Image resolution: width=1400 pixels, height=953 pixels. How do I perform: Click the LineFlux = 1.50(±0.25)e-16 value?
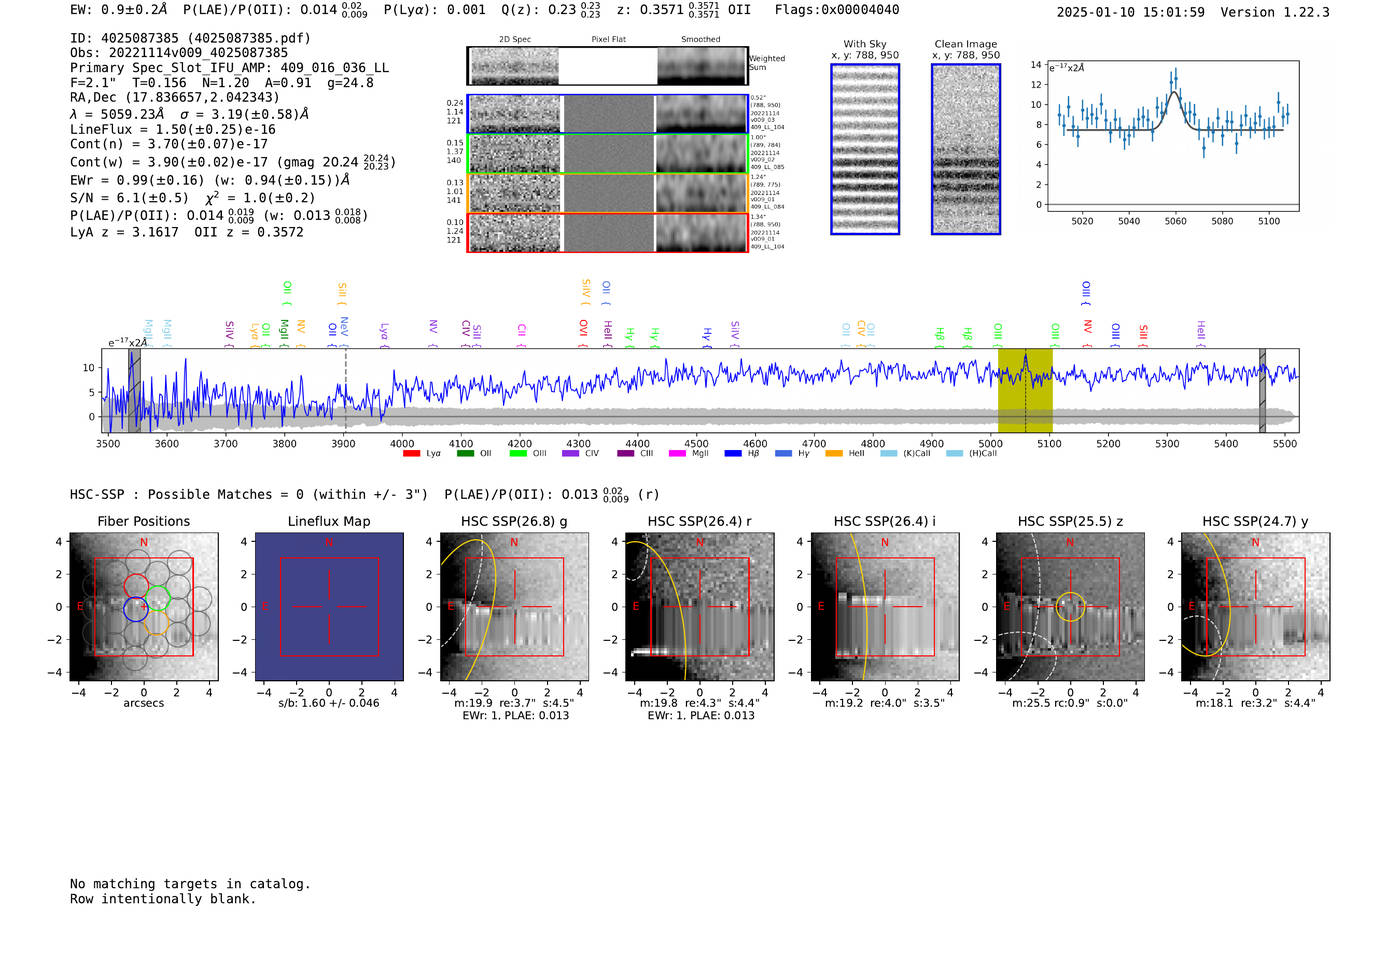coord(172,129)
